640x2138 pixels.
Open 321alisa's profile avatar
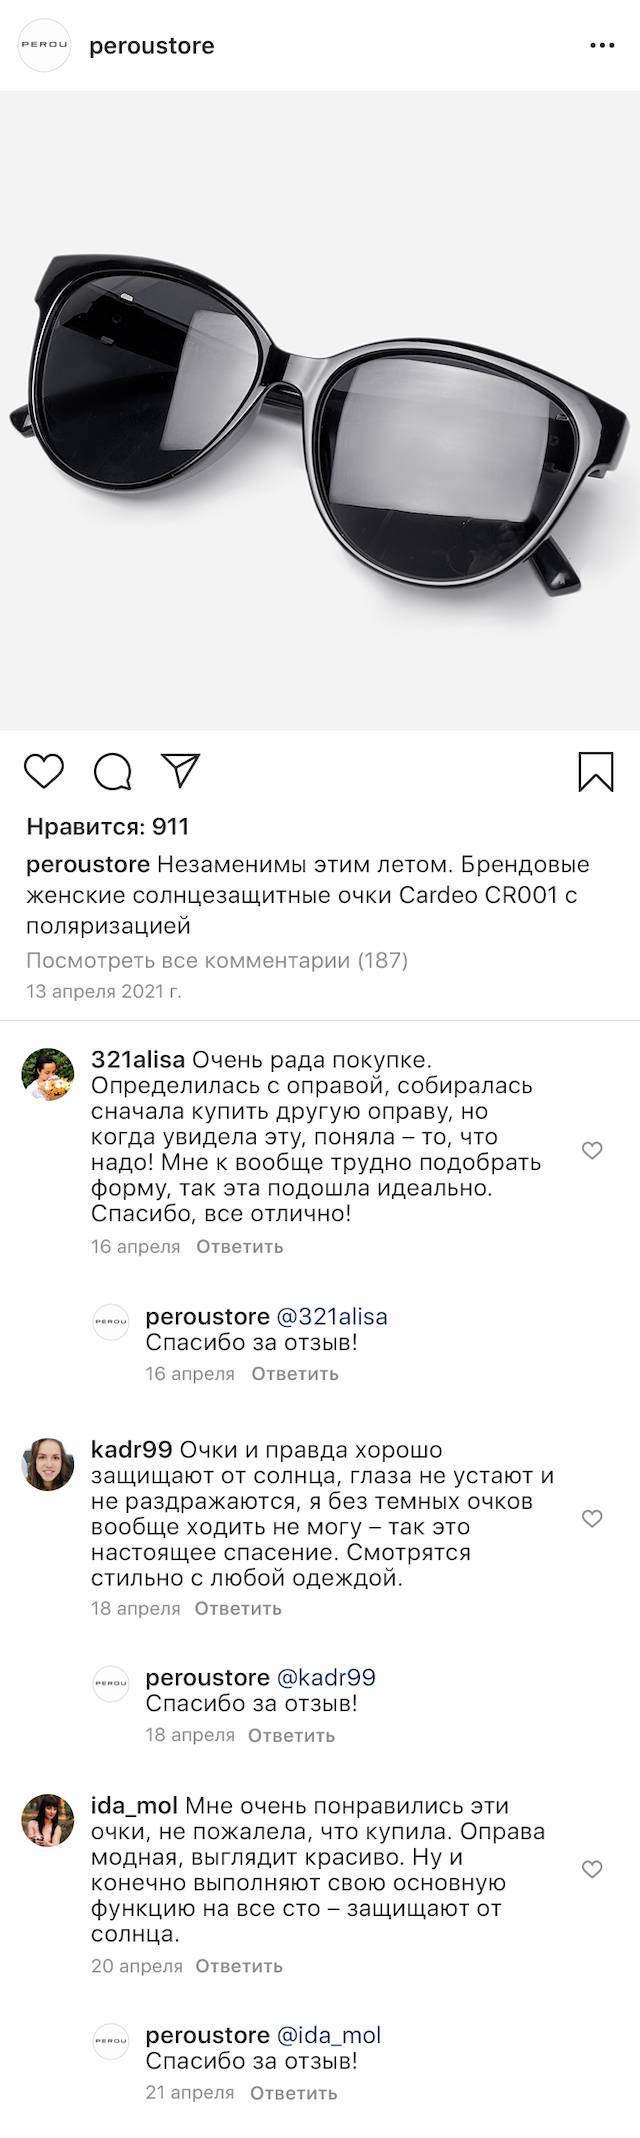click(x=48, y=1075)
